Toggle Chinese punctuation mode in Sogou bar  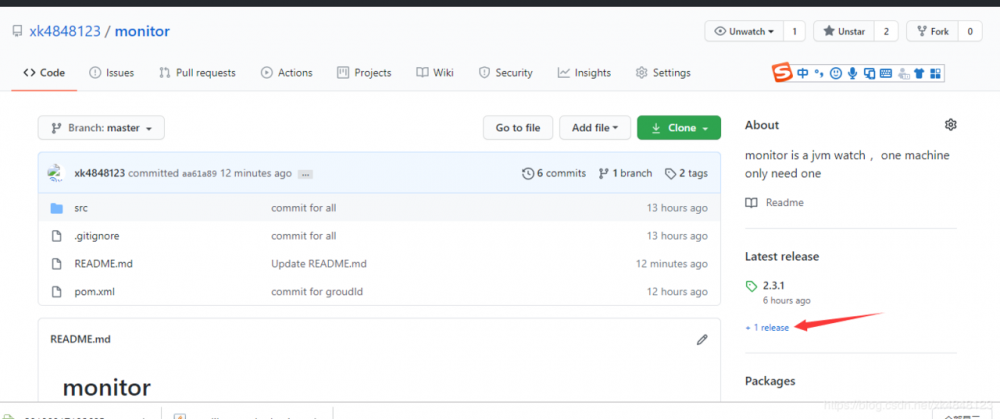819,74
